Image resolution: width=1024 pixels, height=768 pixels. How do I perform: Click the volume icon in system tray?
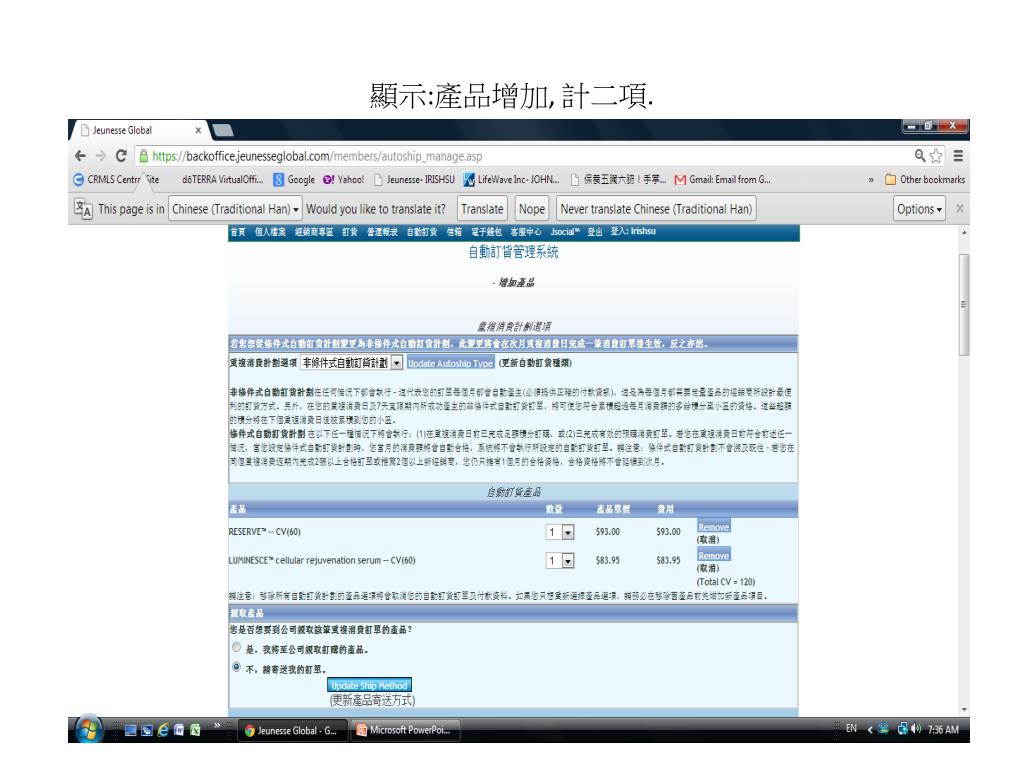pyautogui.click(x=916, y=729)
